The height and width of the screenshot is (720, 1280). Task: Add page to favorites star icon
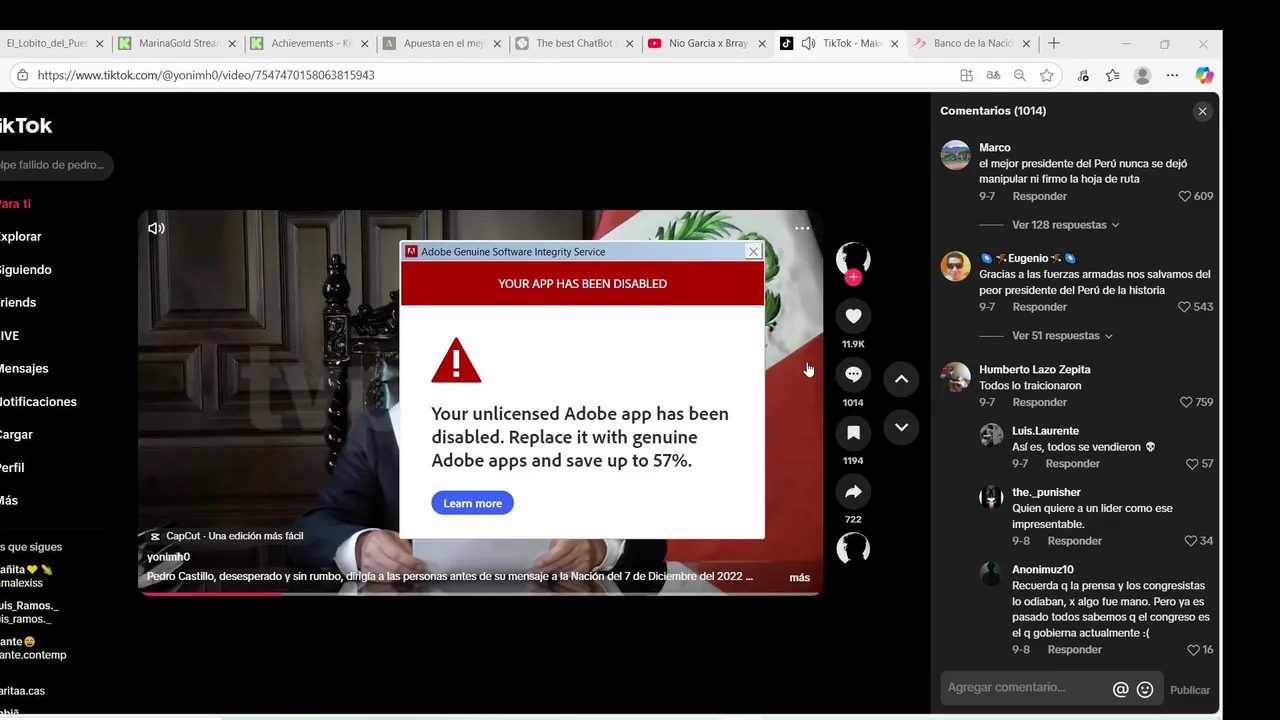[1046, 75]
